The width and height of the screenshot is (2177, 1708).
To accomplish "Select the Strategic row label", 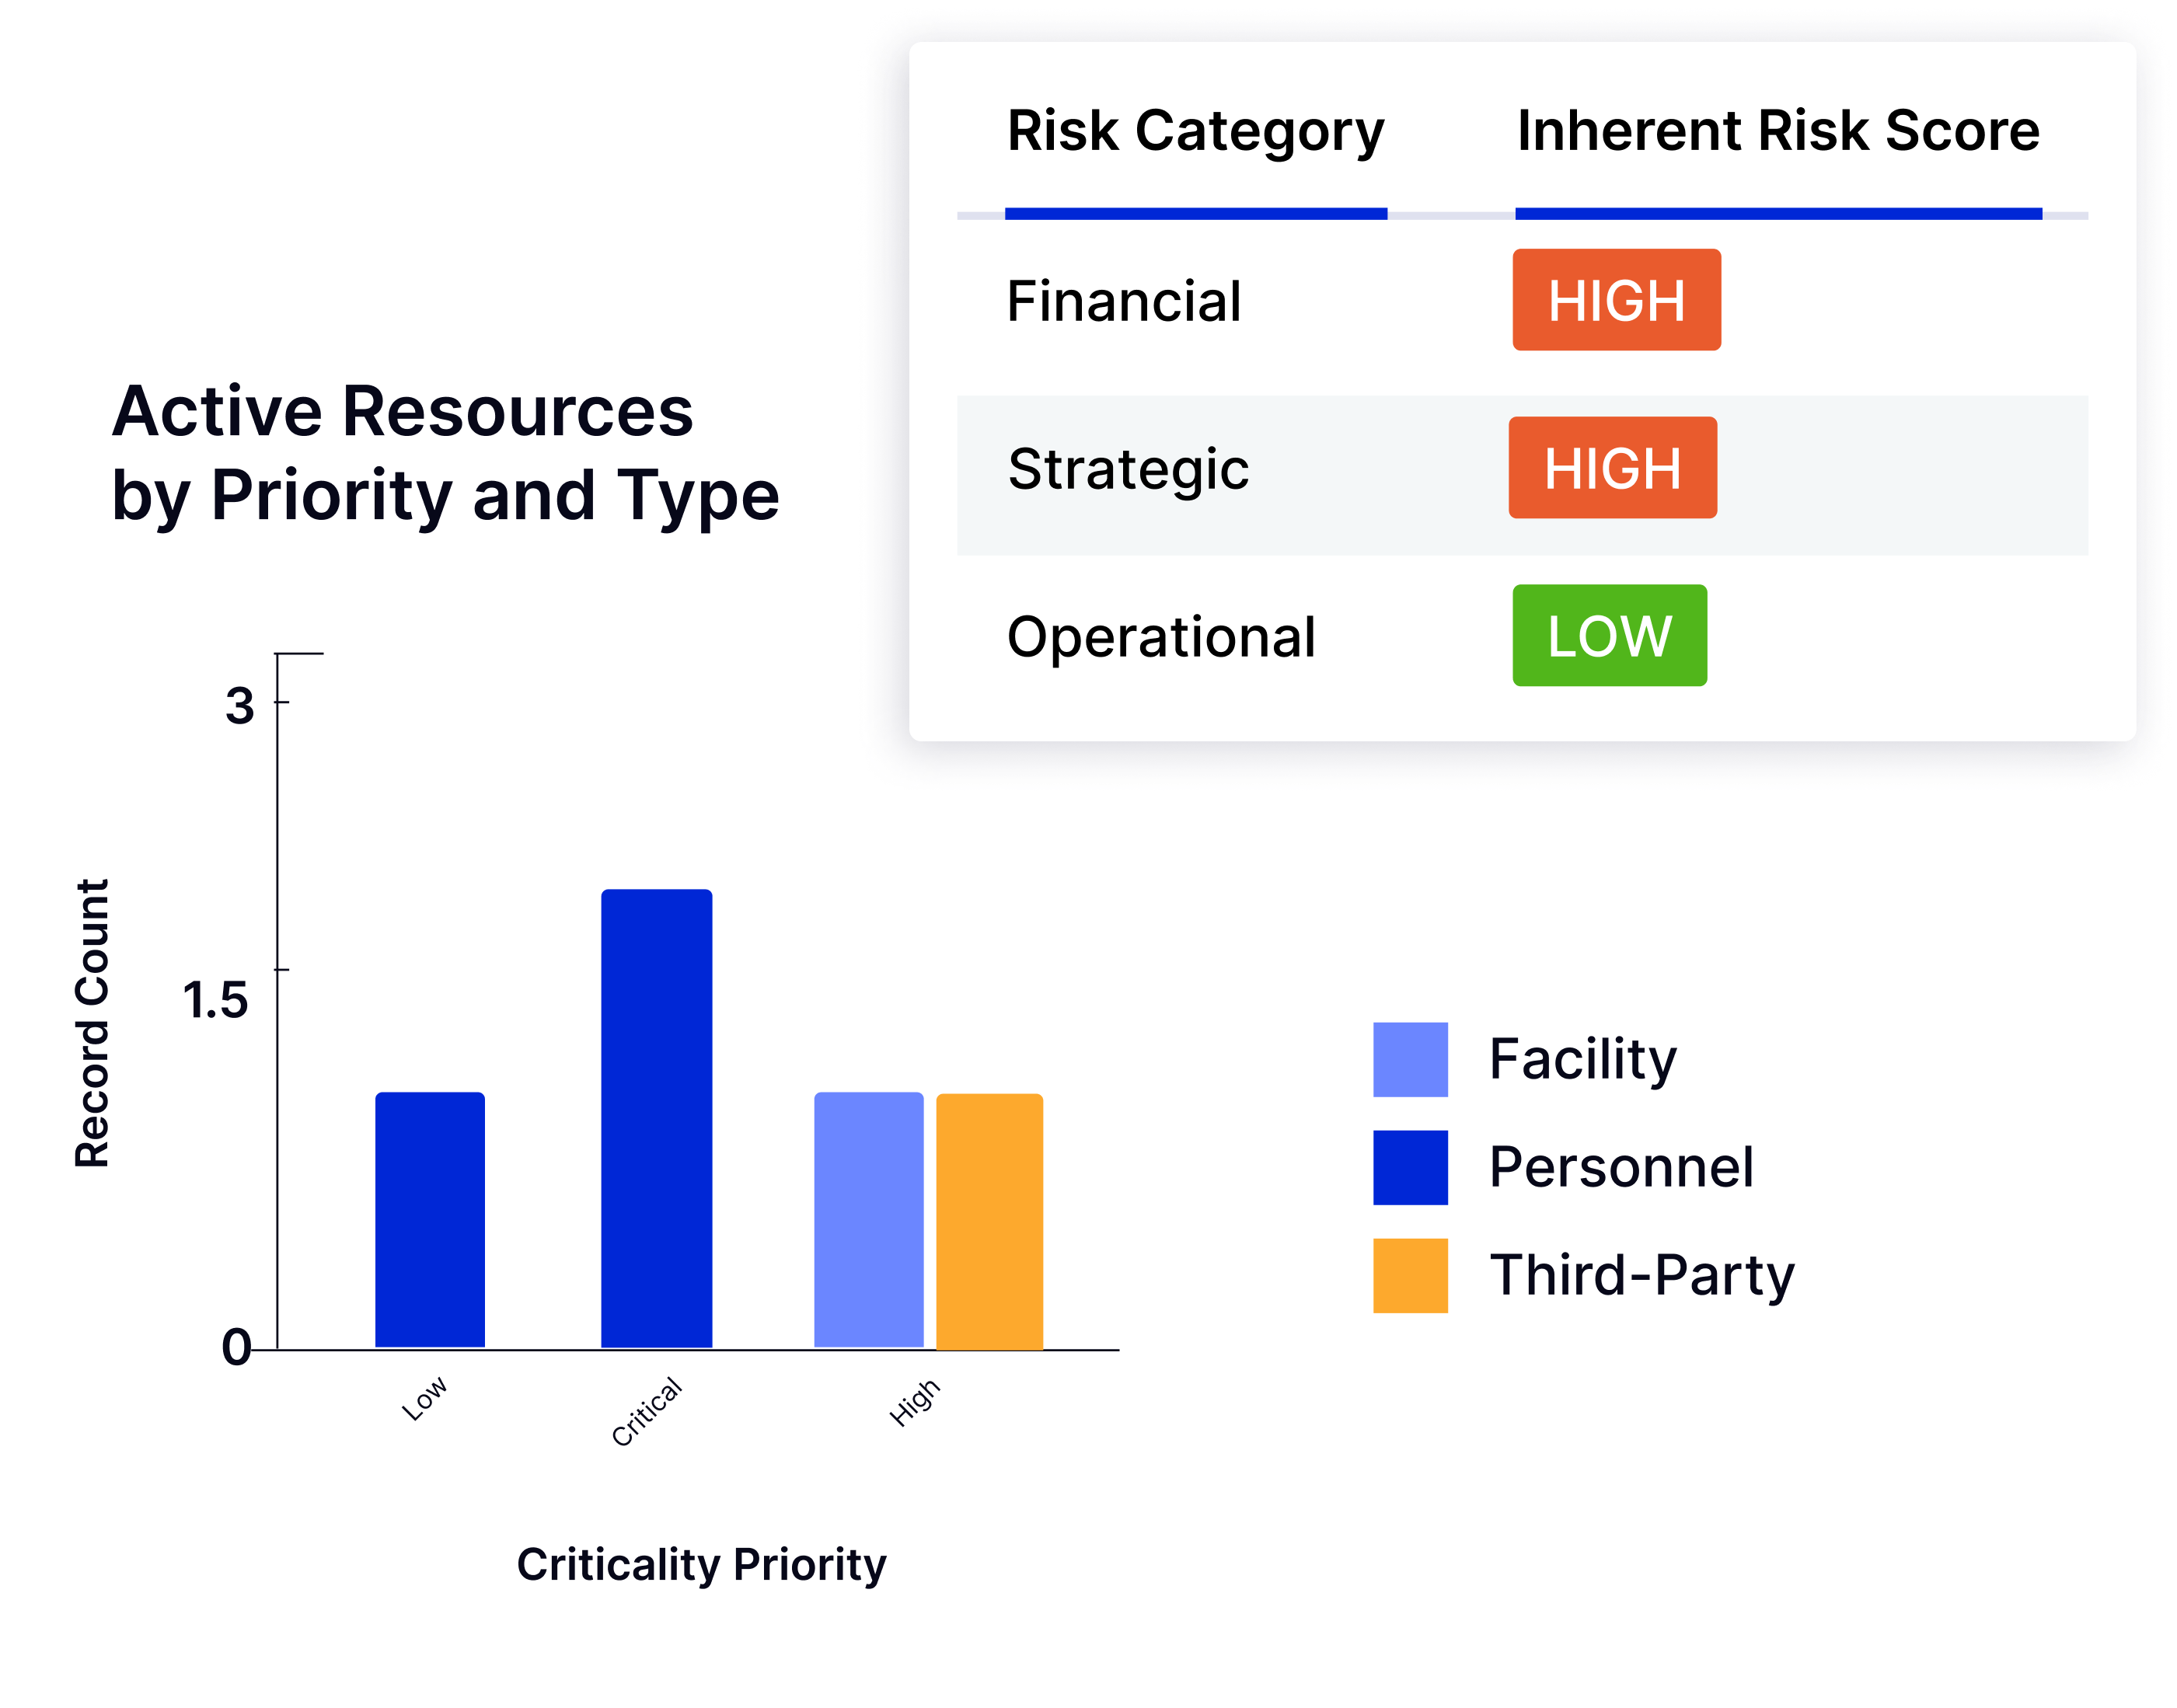I will point(1128,469).
